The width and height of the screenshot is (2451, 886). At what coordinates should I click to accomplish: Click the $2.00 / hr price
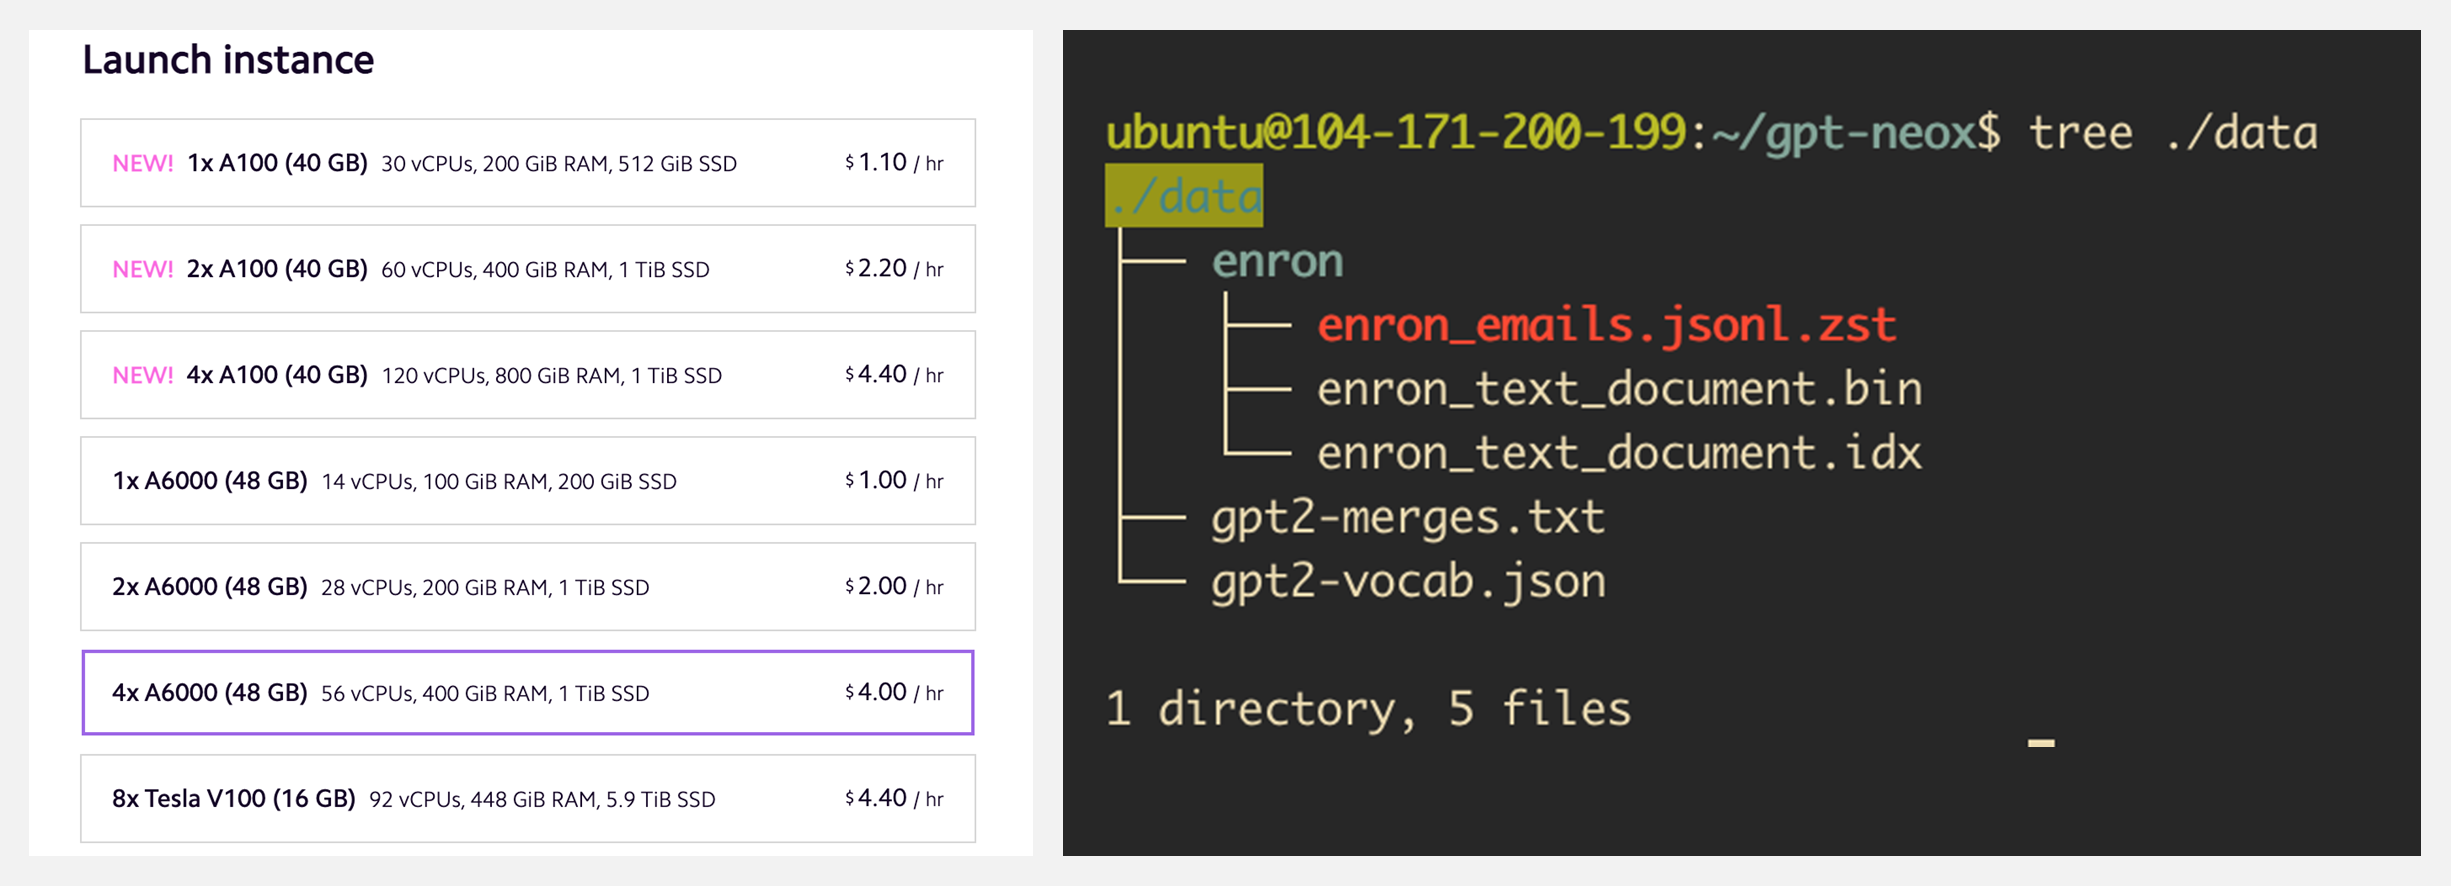(894, 587)
